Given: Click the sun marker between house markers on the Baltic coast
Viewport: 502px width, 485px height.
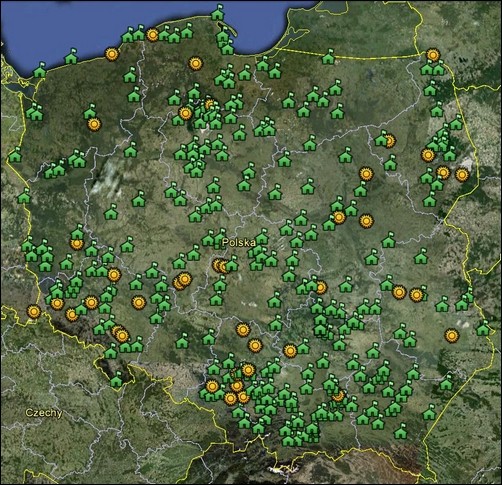Looking at the screenshot, I should [152, 35].
